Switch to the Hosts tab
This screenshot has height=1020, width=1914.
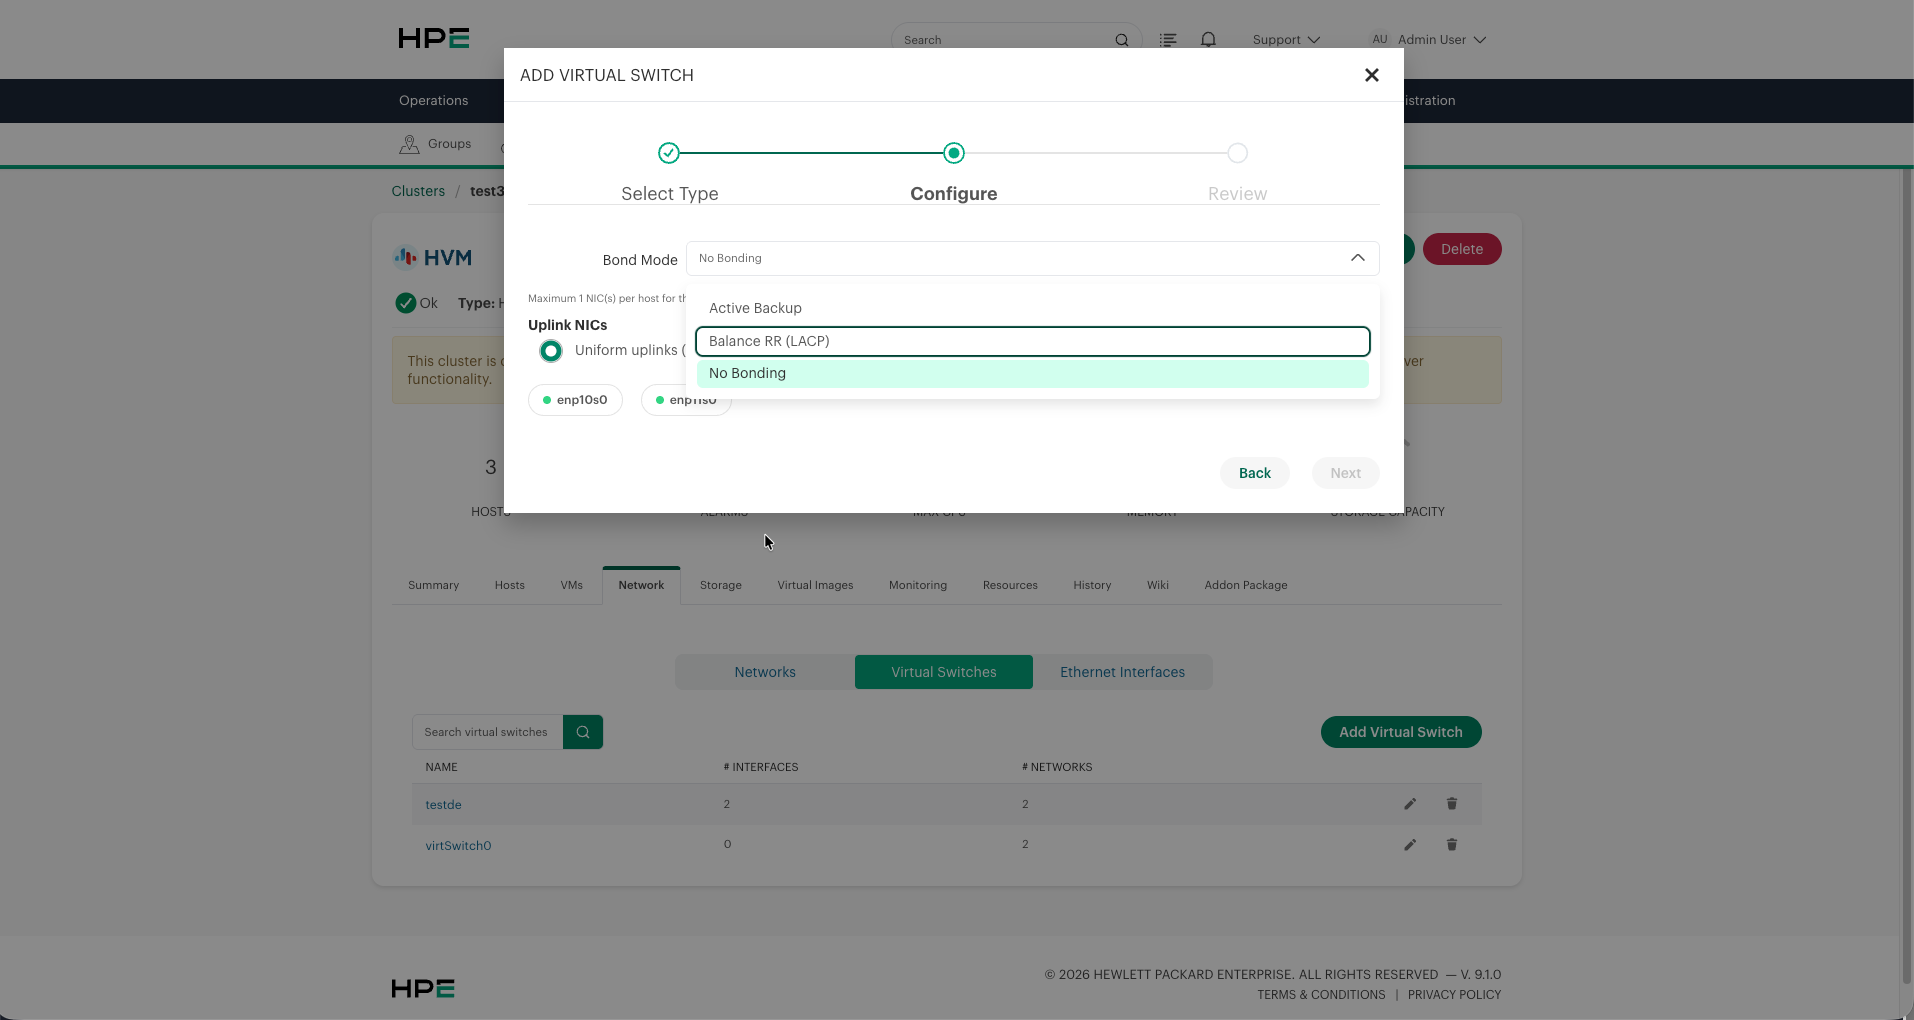coord(509,585)
